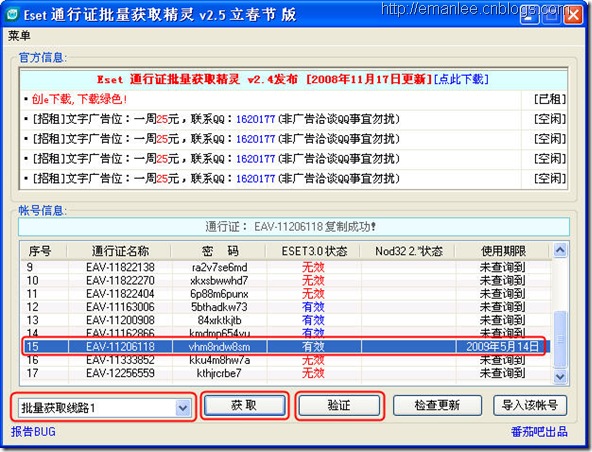
Task: Click the account list scrollbar thumb
Action: [560, 339]
